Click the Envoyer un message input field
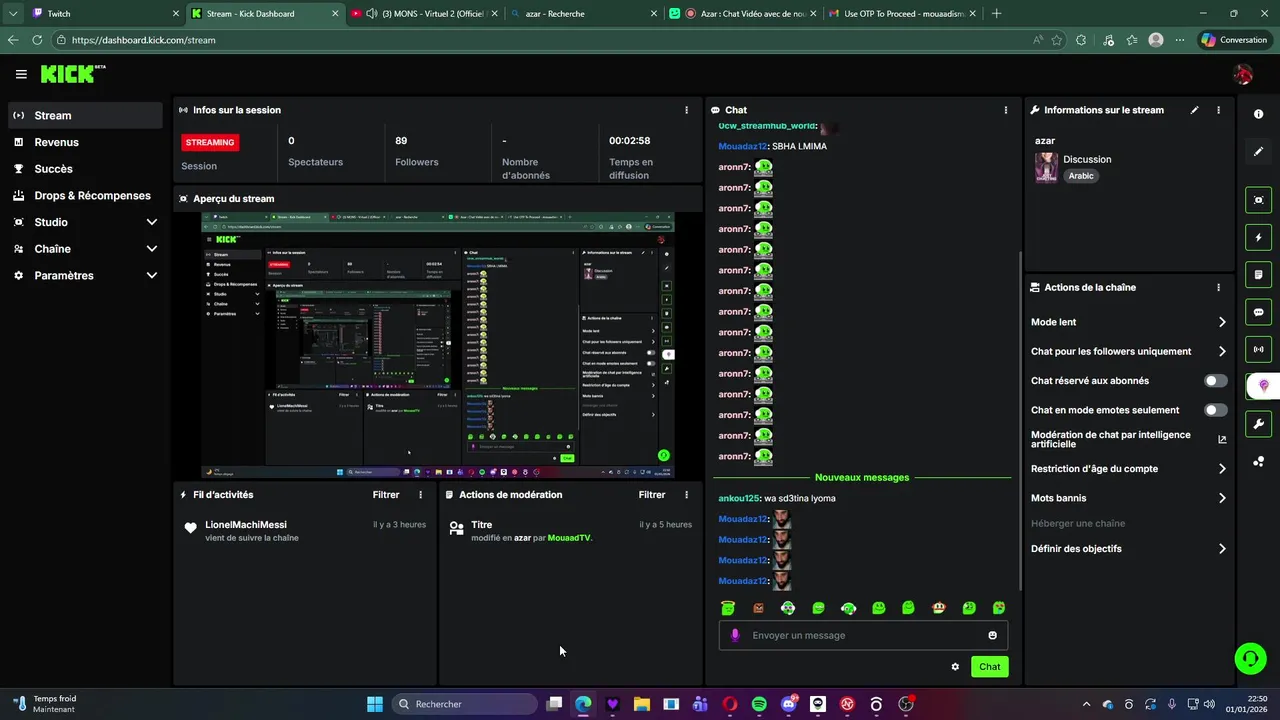 point(863,635)
